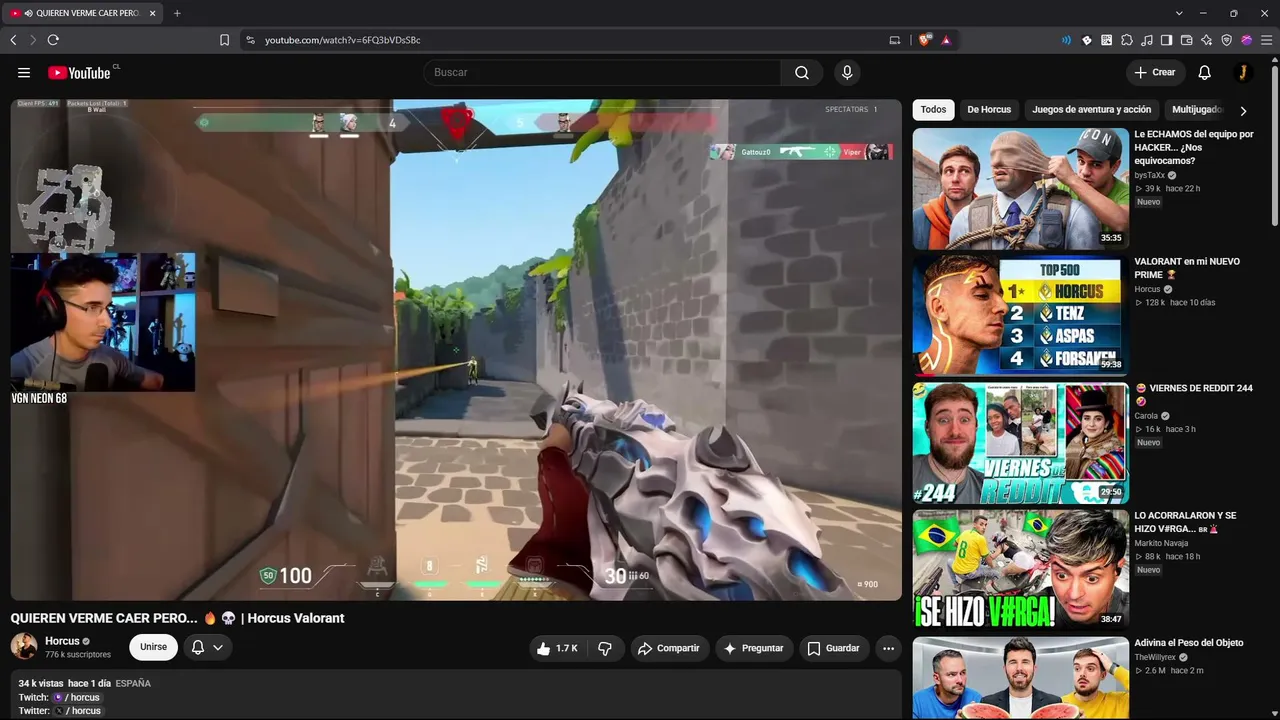The height and width of the screenshot is (720, 1280).
Task: Open the QR code extension
Action: [1107, 40]
